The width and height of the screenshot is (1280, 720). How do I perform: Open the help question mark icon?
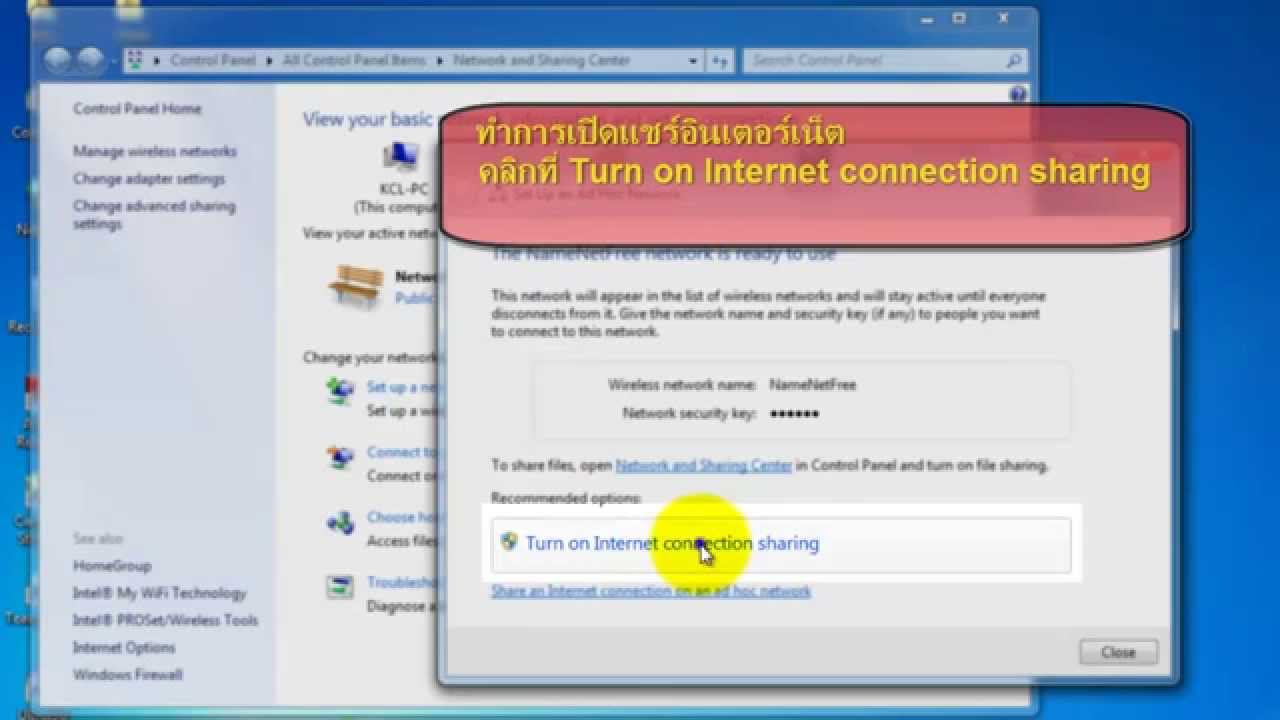[x=1018, y=94]
